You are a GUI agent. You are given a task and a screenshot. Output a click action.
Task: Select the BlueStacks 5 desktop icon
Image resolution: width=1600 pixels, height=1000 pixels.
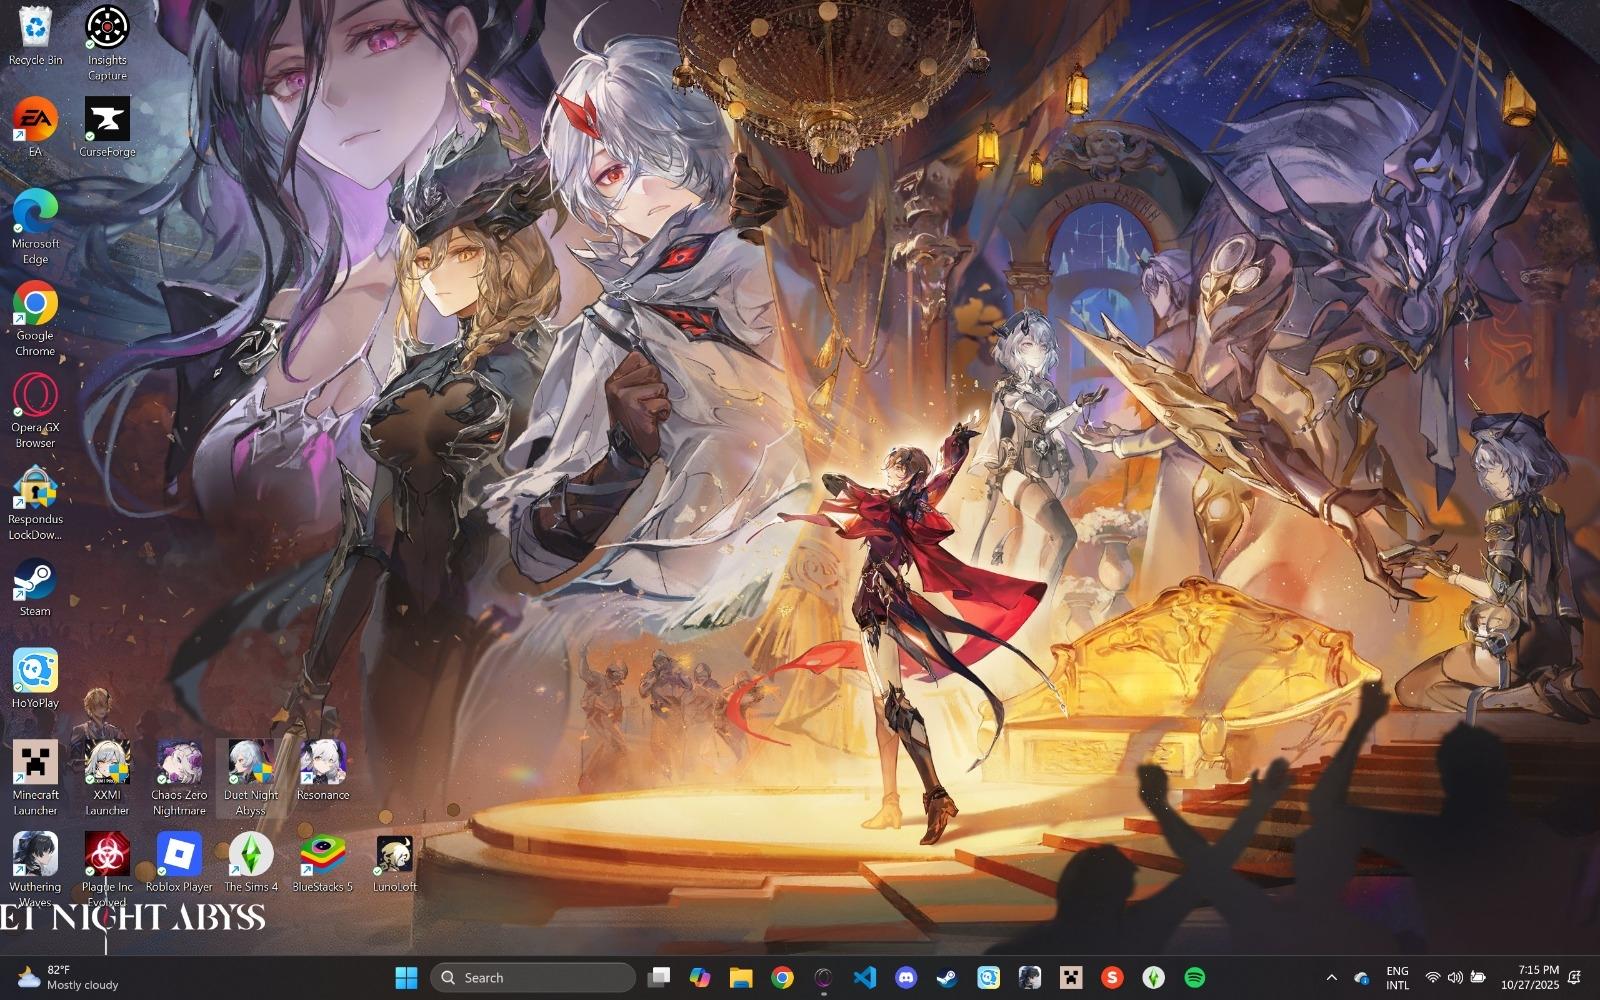[322, 861]
